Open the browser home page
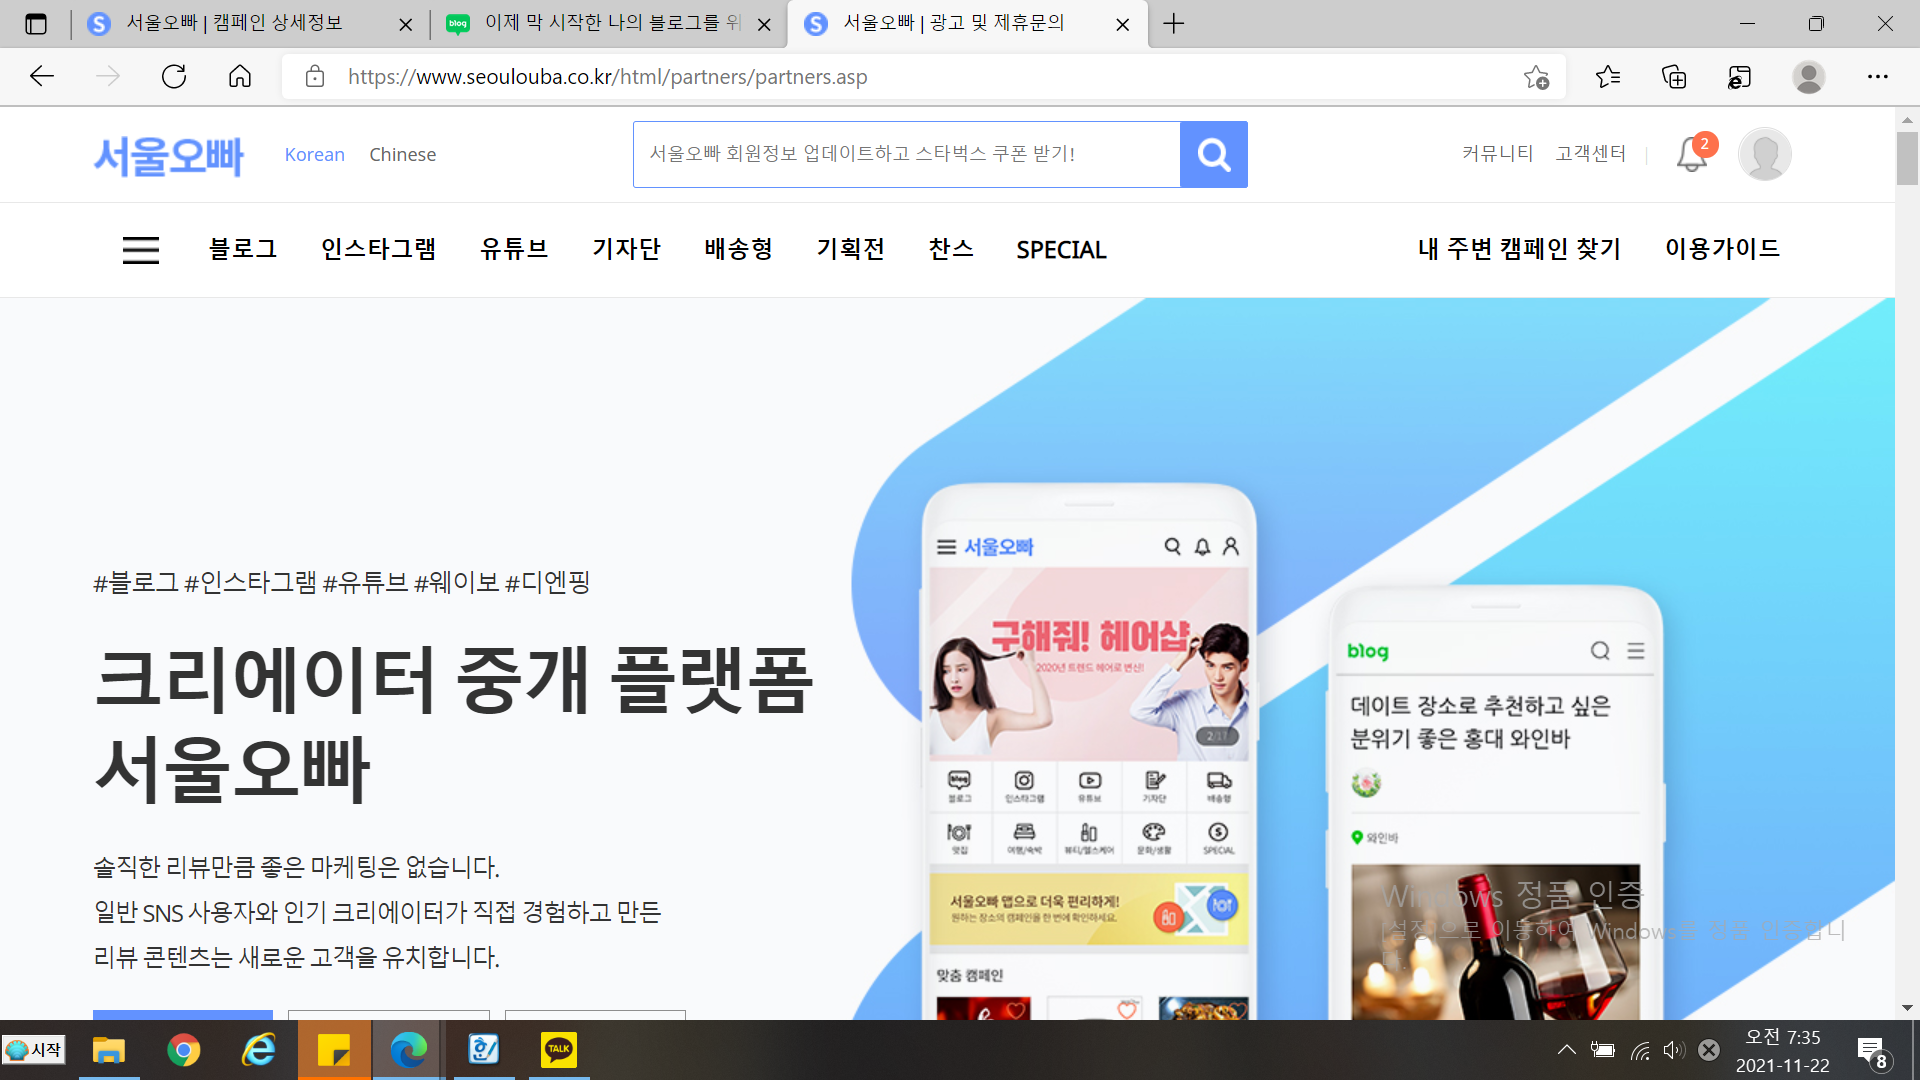Viewport: 1920px width, 1080px height. click(240, 77)
